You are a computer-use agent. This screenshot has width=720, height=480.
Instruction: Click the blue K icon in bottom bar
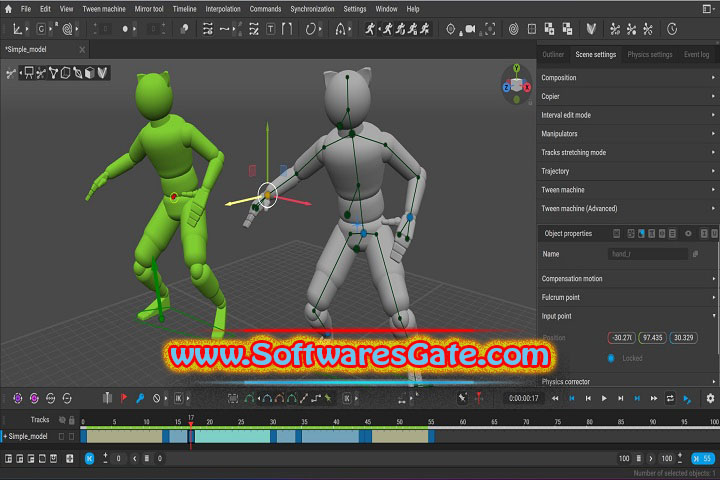[x=90, y=458]
